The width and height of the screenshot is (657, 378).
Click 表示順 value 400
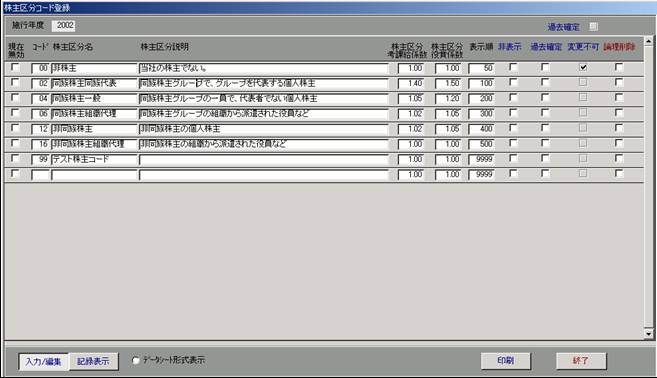pos(481,129)
